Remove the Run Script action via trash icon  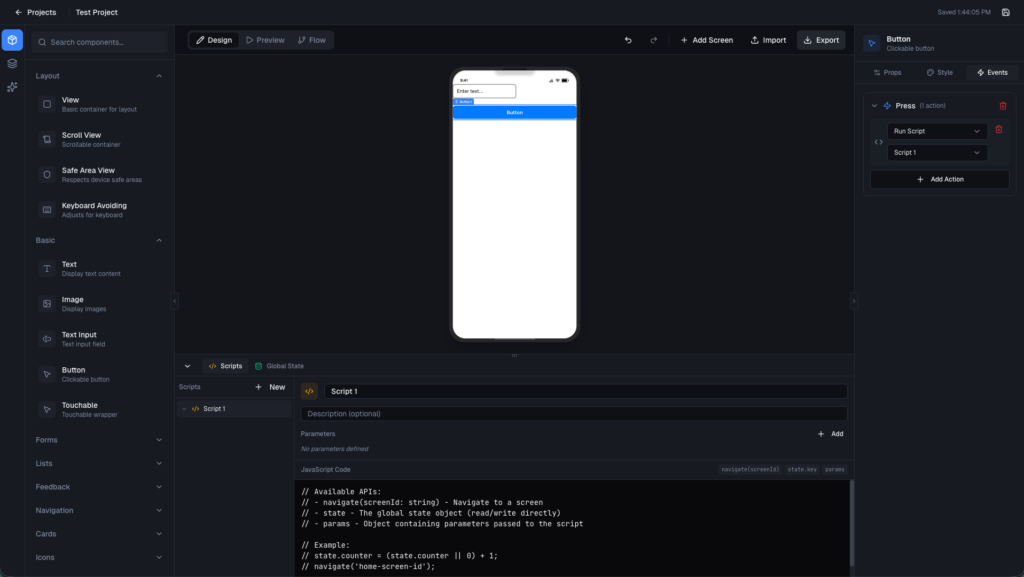998,130
